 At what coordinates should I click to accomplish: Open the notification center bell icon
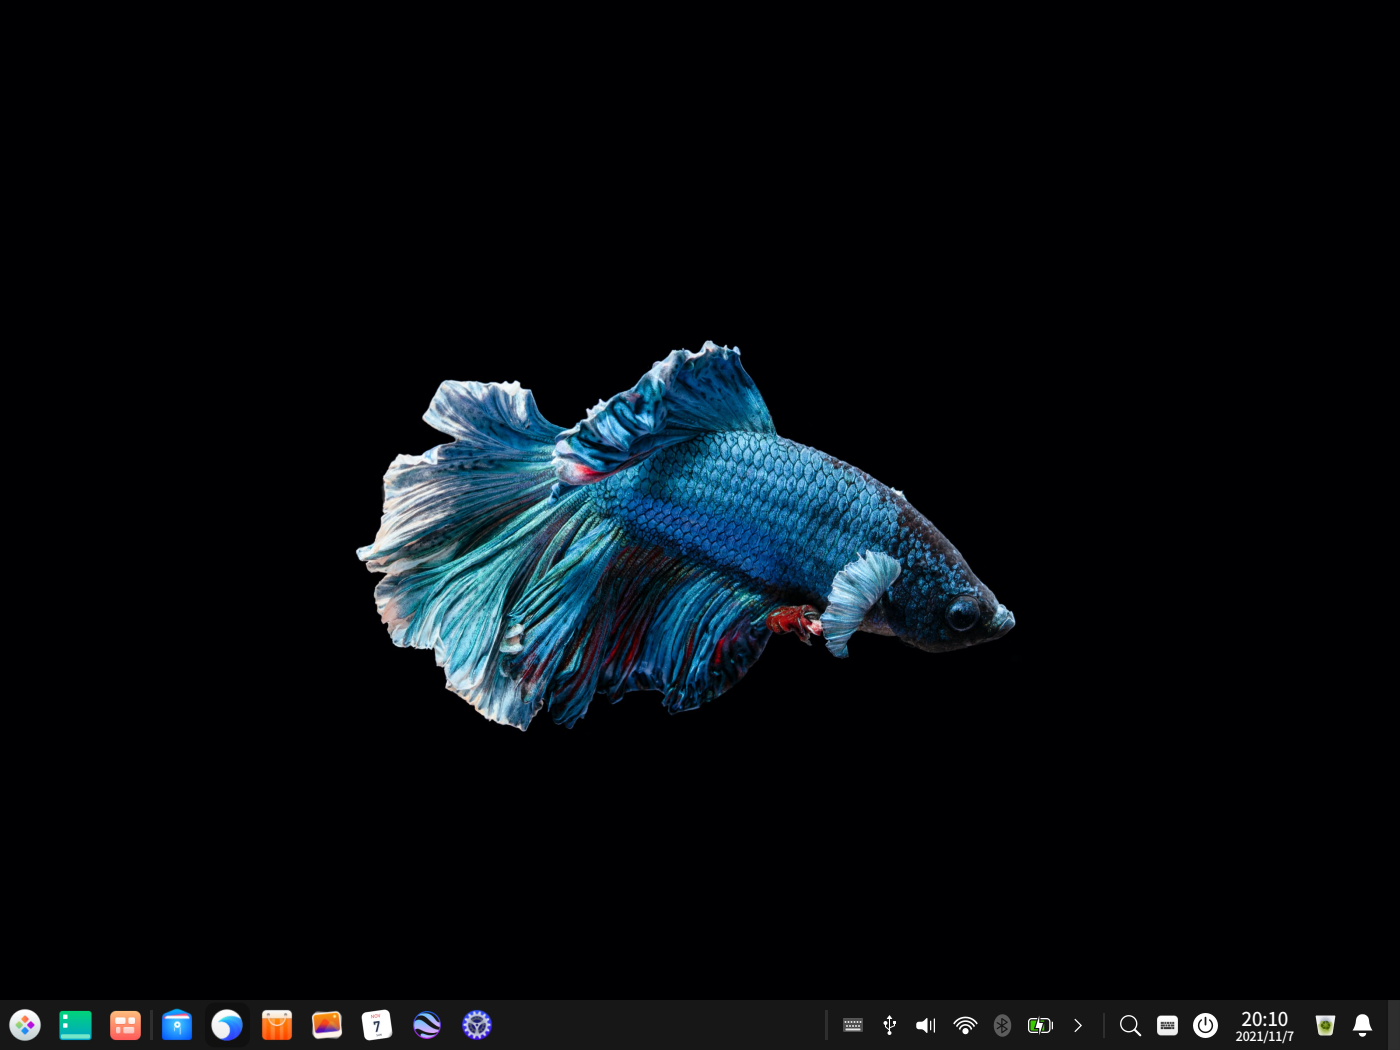coord(1362,1025)
